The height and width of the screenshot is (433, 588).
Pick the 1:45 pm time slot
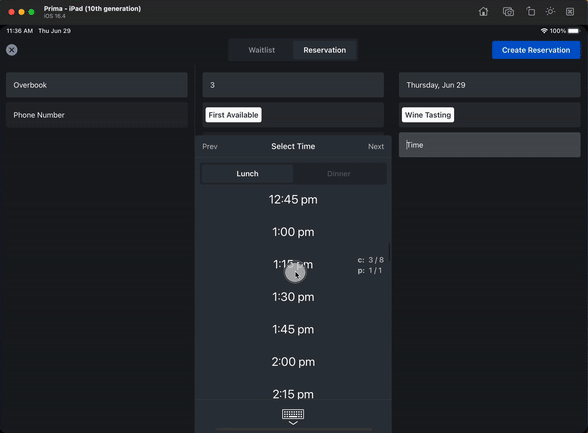click(293, 330)
